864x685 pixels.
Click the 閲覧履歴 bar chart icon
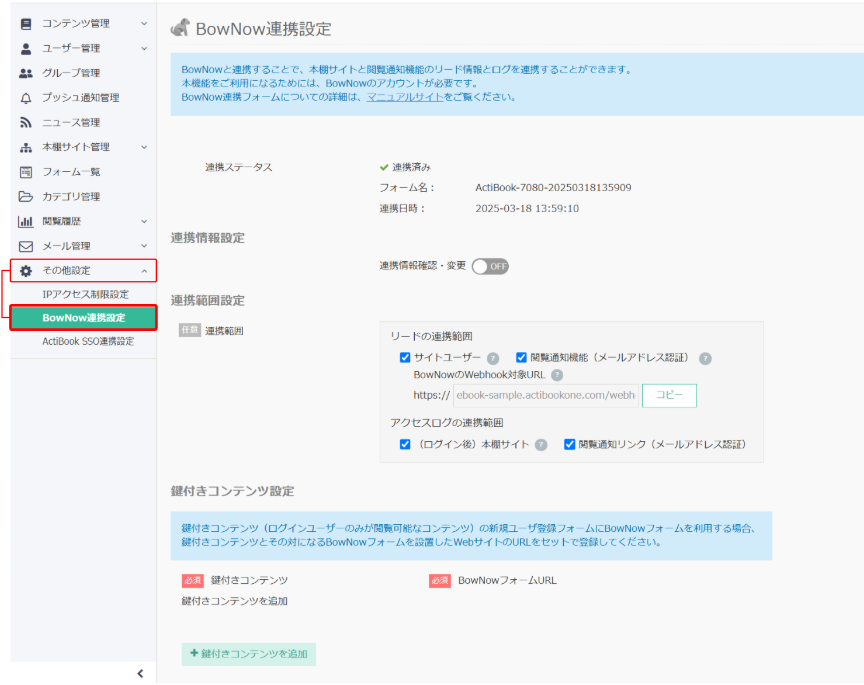coord(26,222)
